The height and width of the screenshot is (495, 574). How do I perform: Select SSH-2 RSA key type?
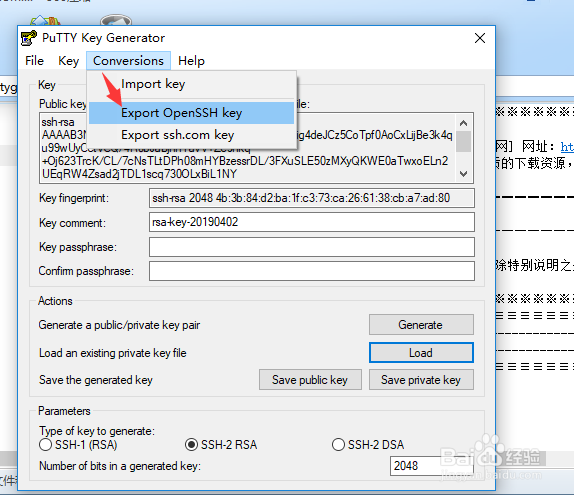221,445
